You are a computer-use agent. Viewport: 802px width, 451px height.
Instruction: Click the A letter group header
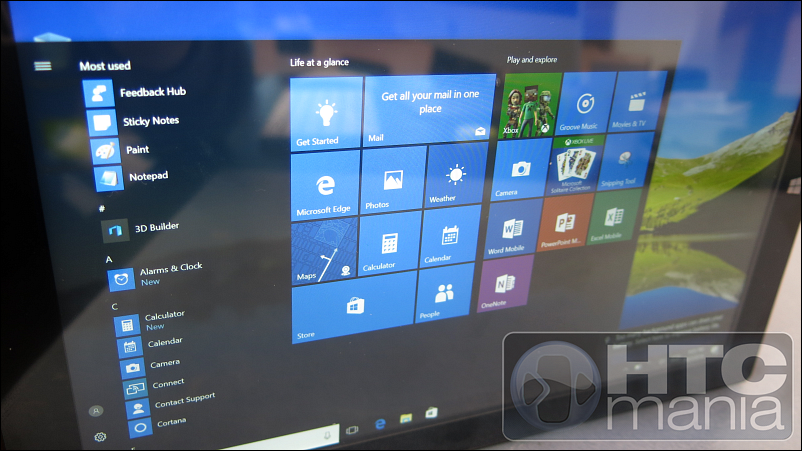[108, 259]
